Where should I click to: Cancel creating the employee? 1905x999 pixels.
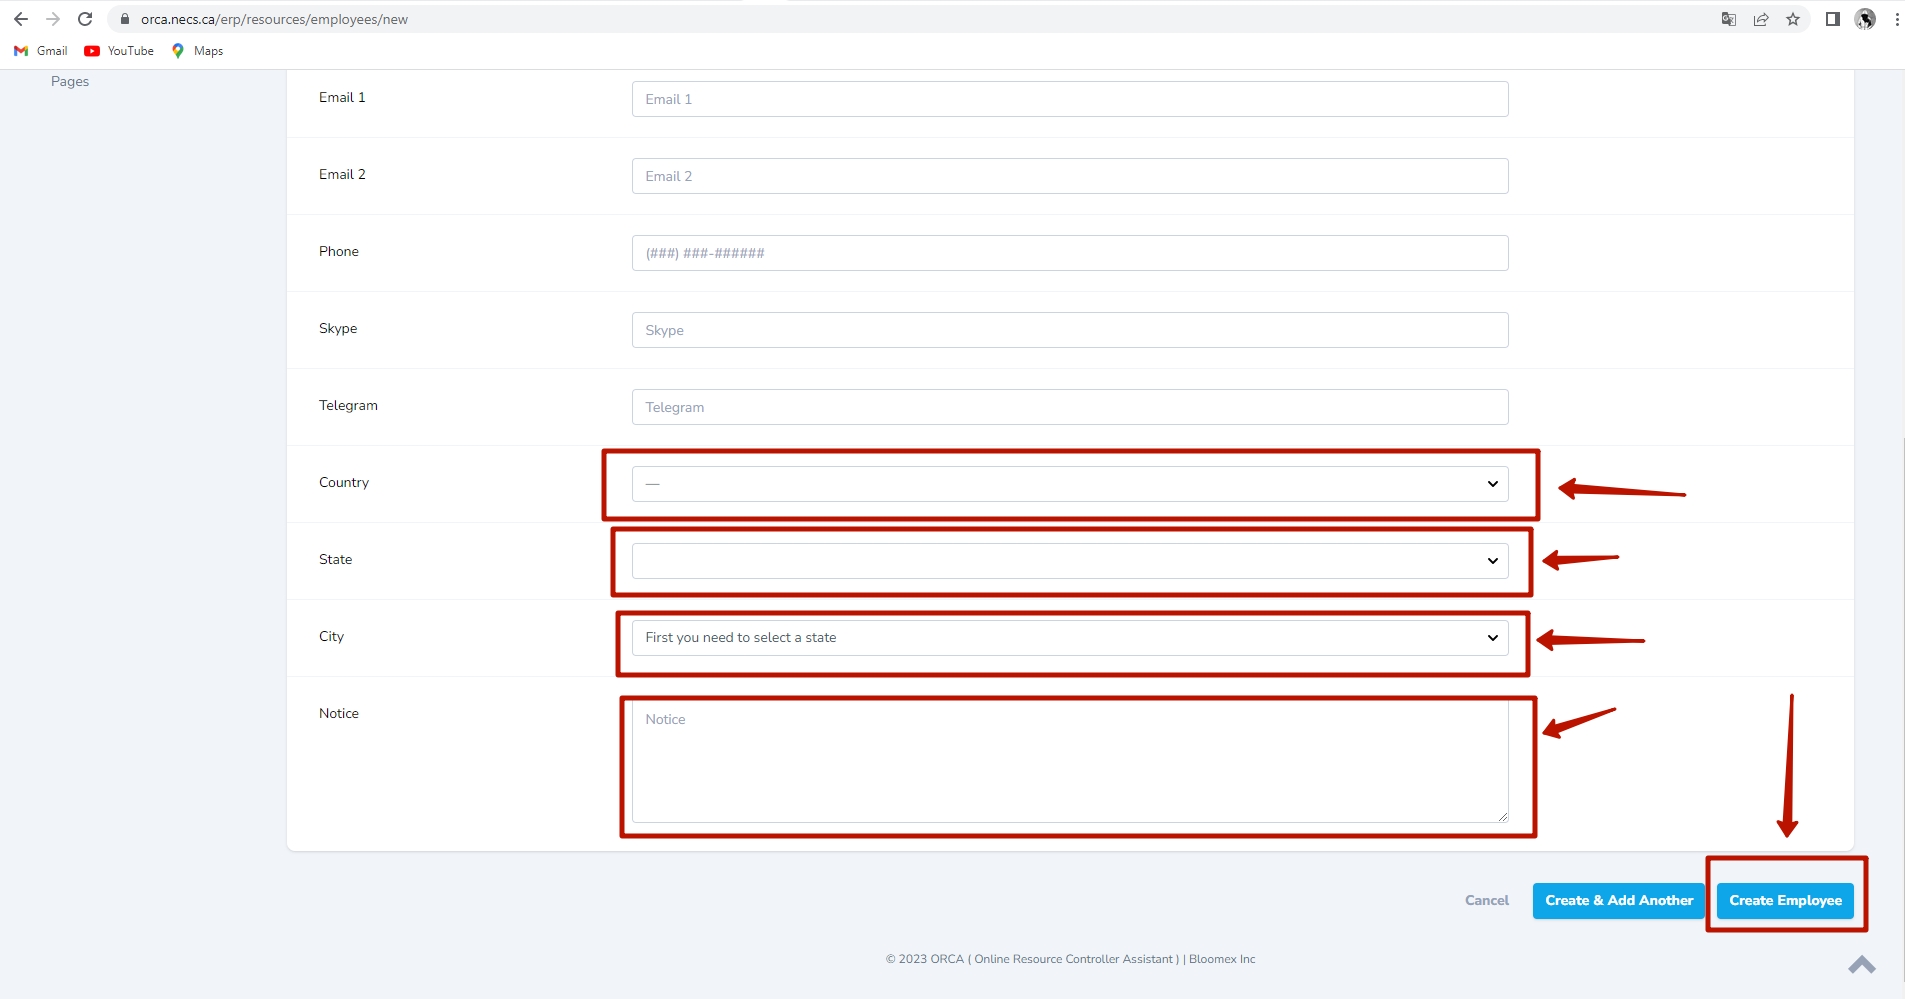(1487, 900)
